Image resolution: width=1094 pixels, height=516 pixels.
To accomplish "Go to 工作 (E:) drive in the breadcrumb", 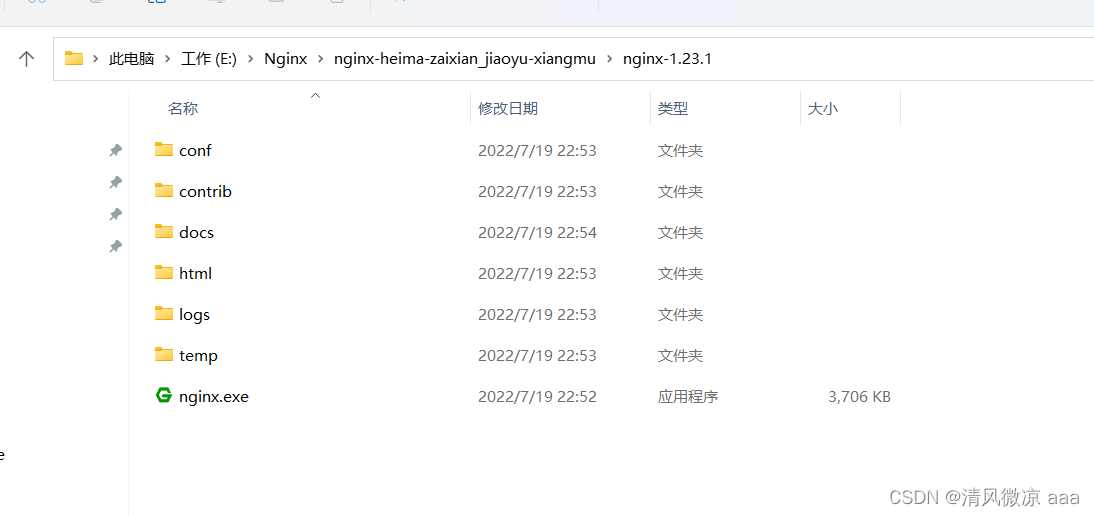I will pos(209,59).
